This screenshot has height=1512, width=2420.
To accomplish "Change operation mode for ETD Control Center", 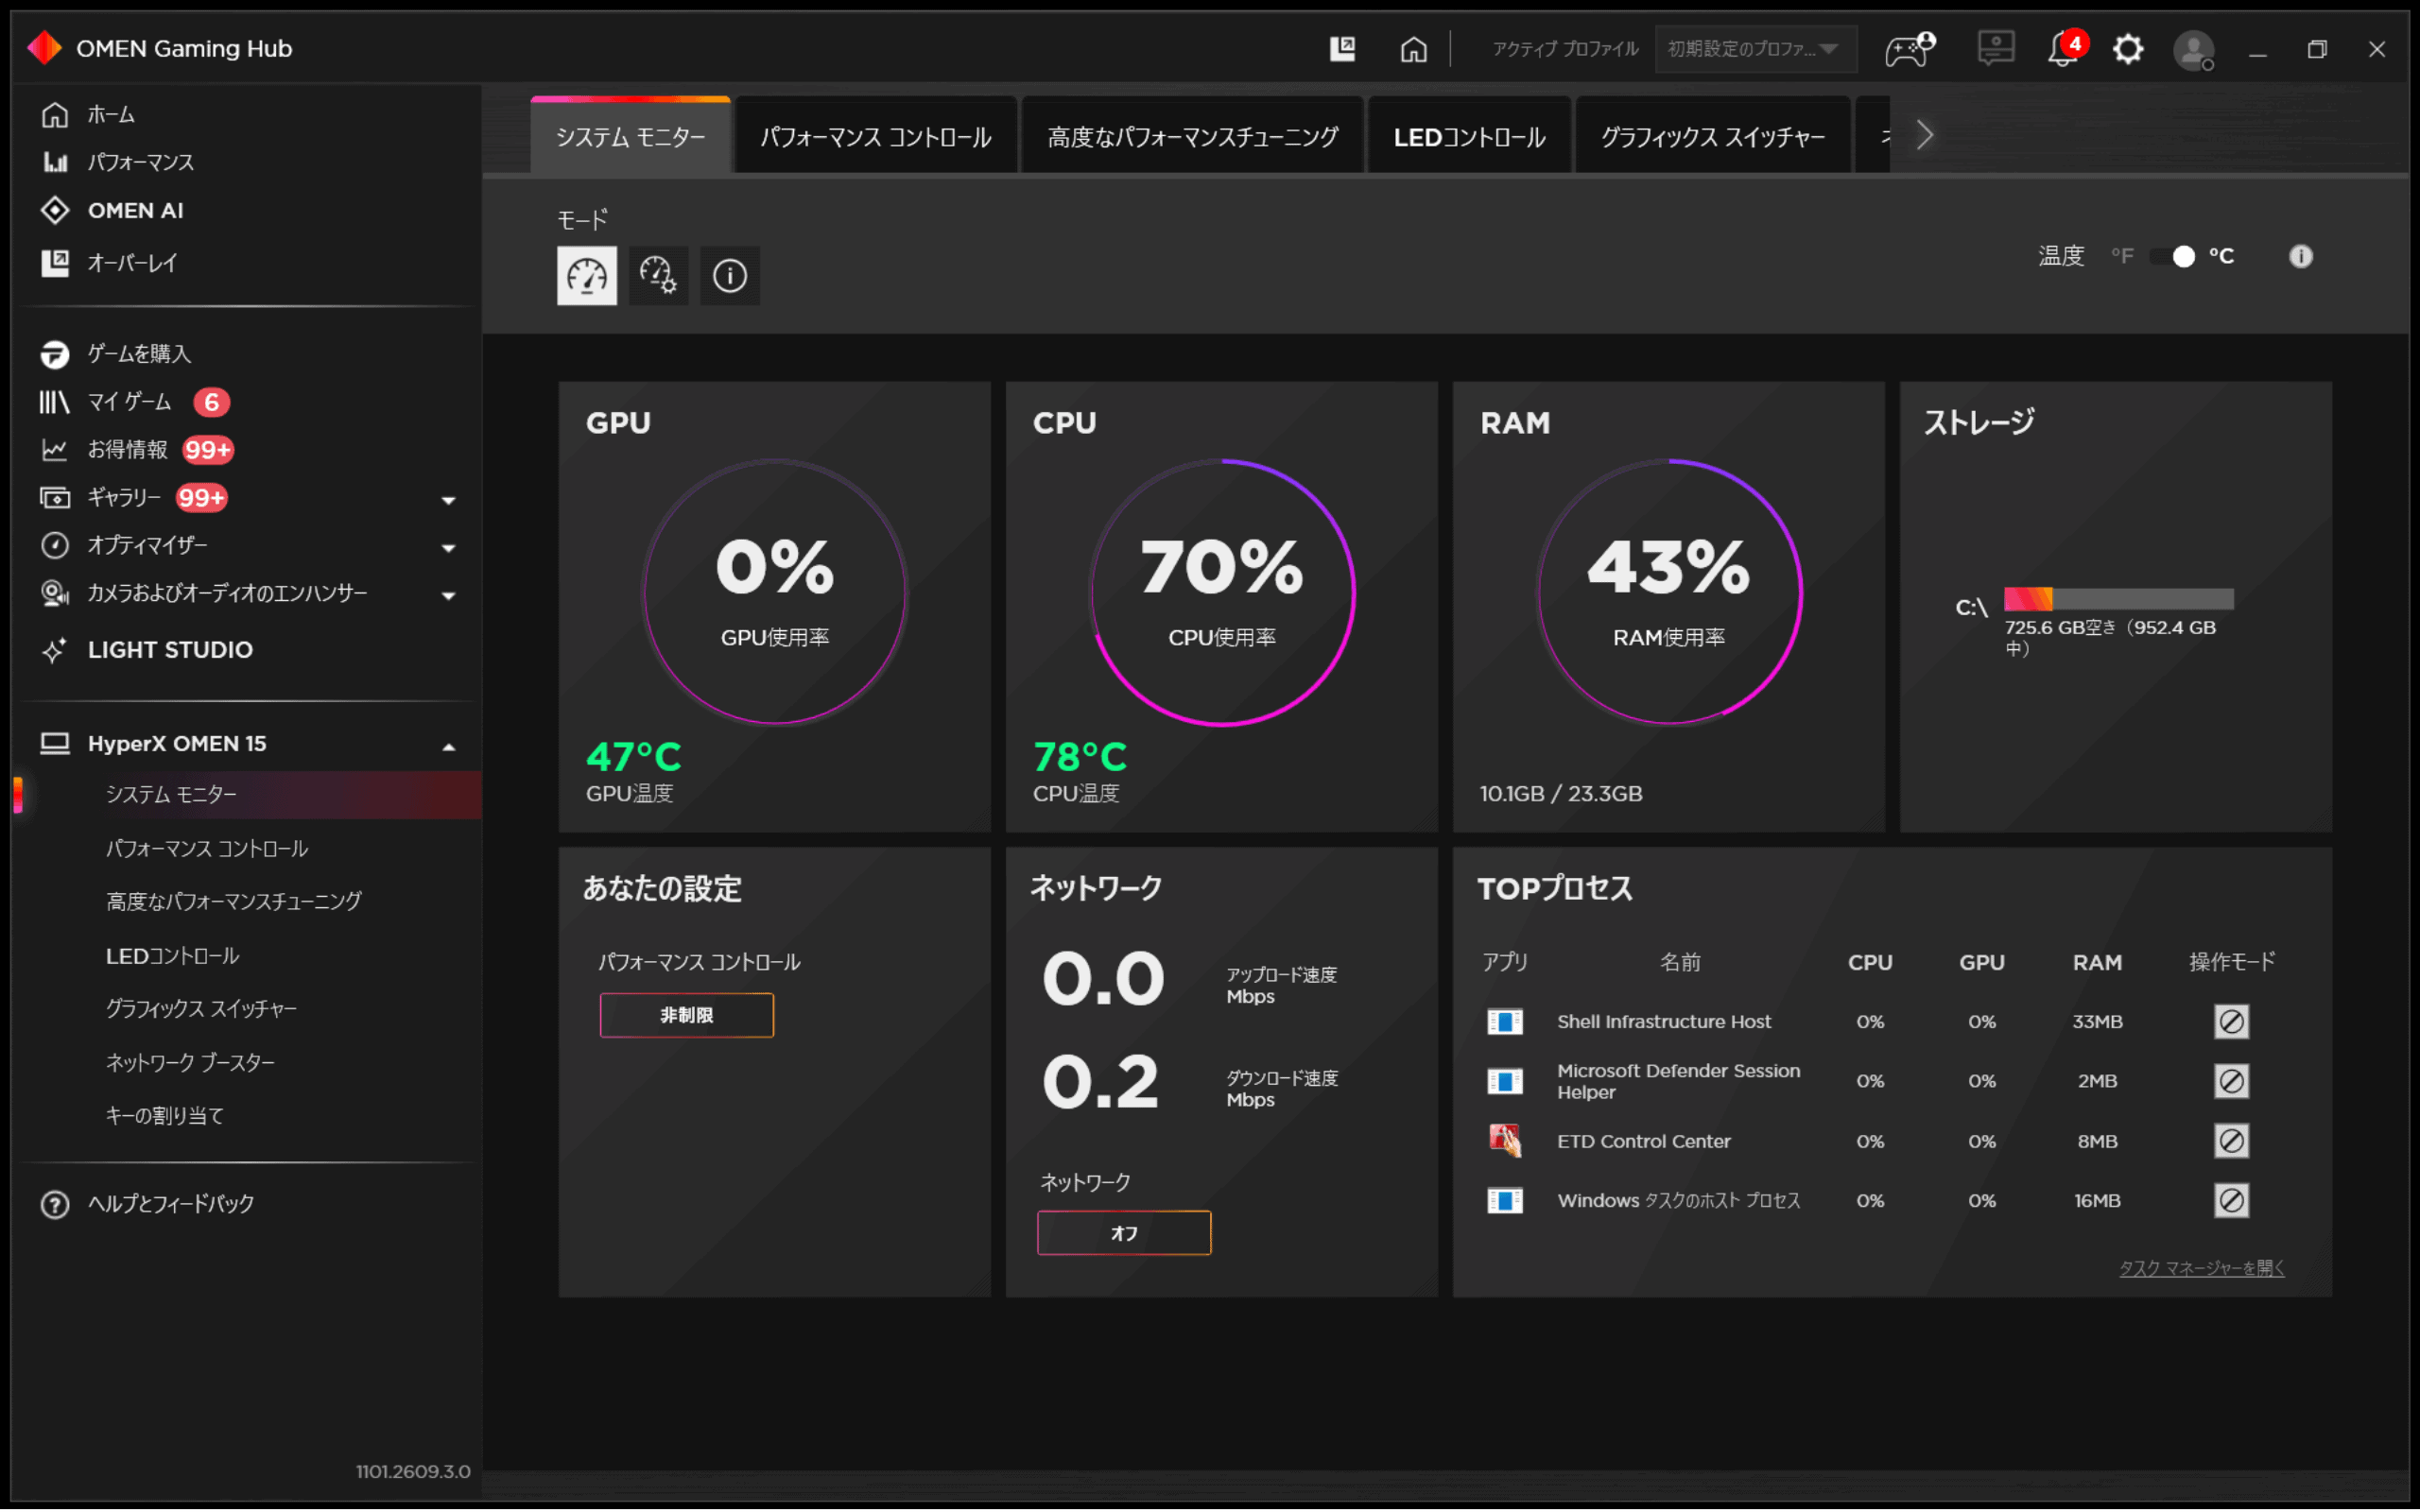I will (2231, 1141).
